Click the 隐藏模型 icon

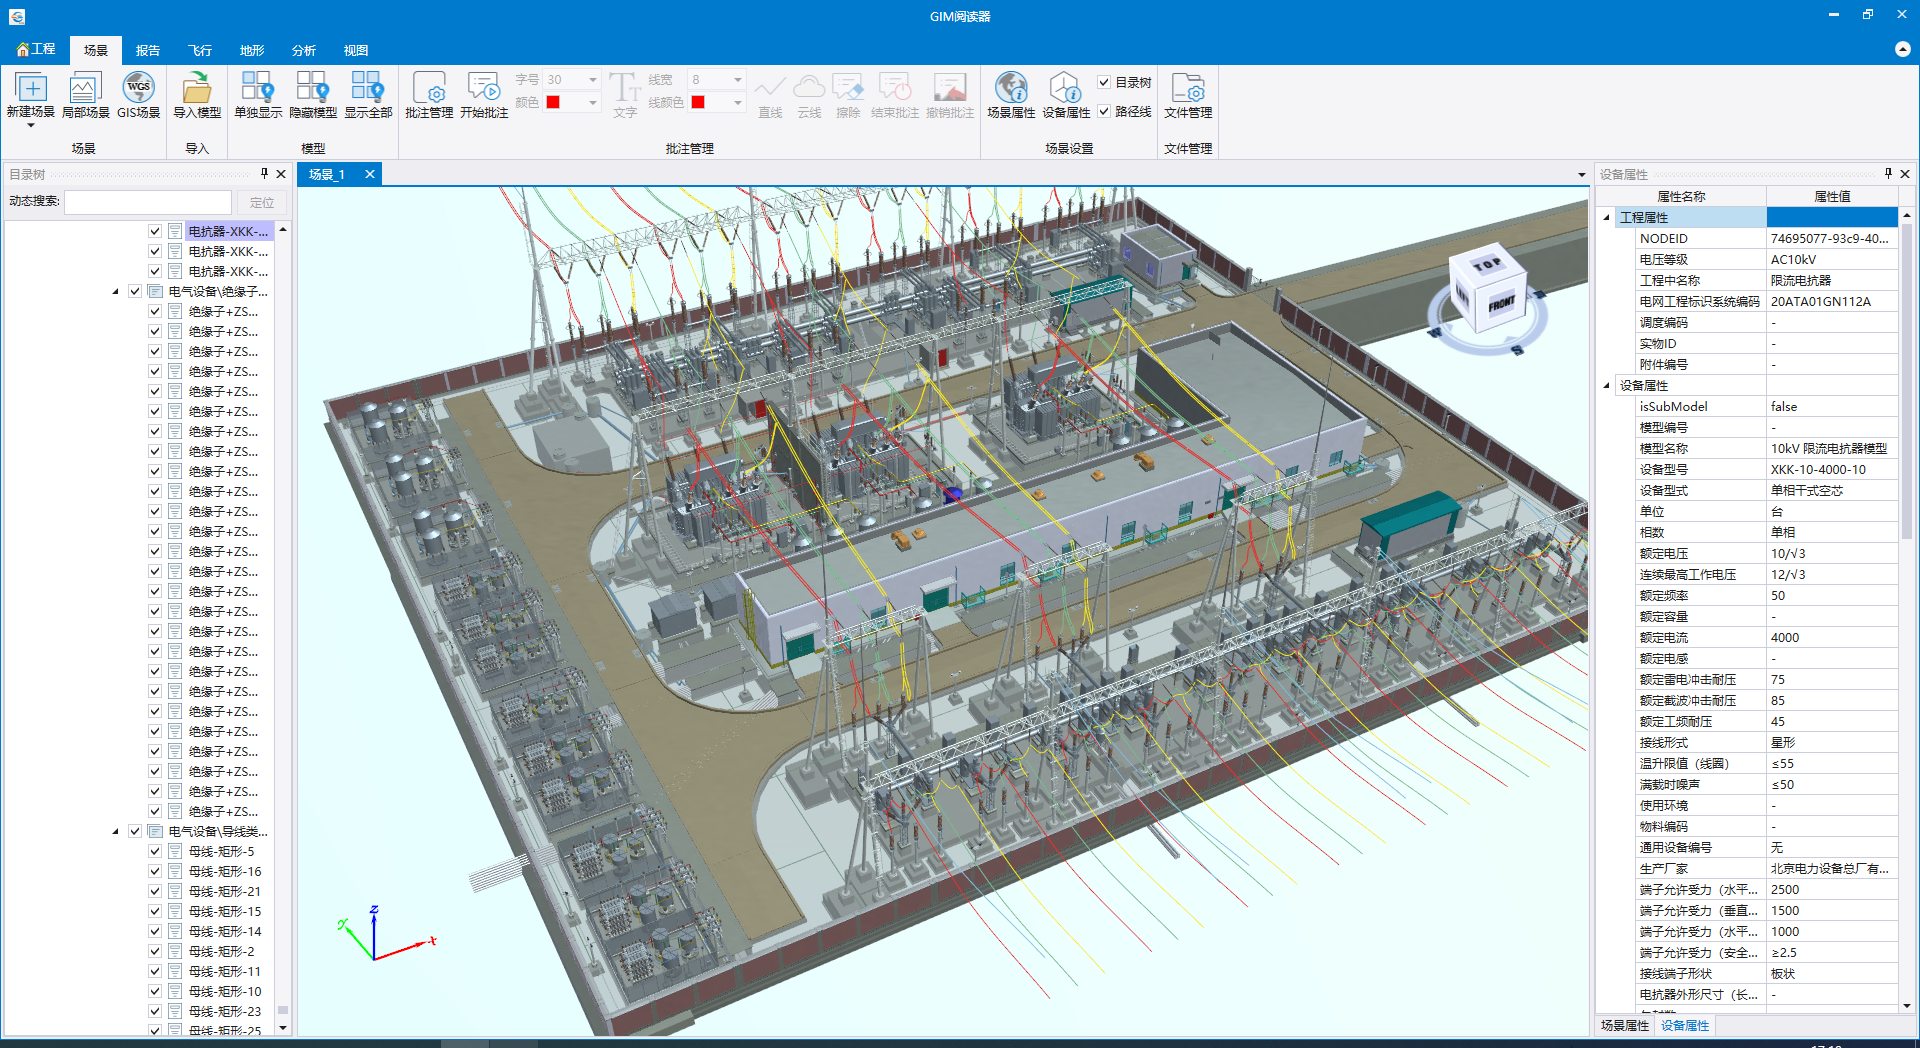point(313,96)
